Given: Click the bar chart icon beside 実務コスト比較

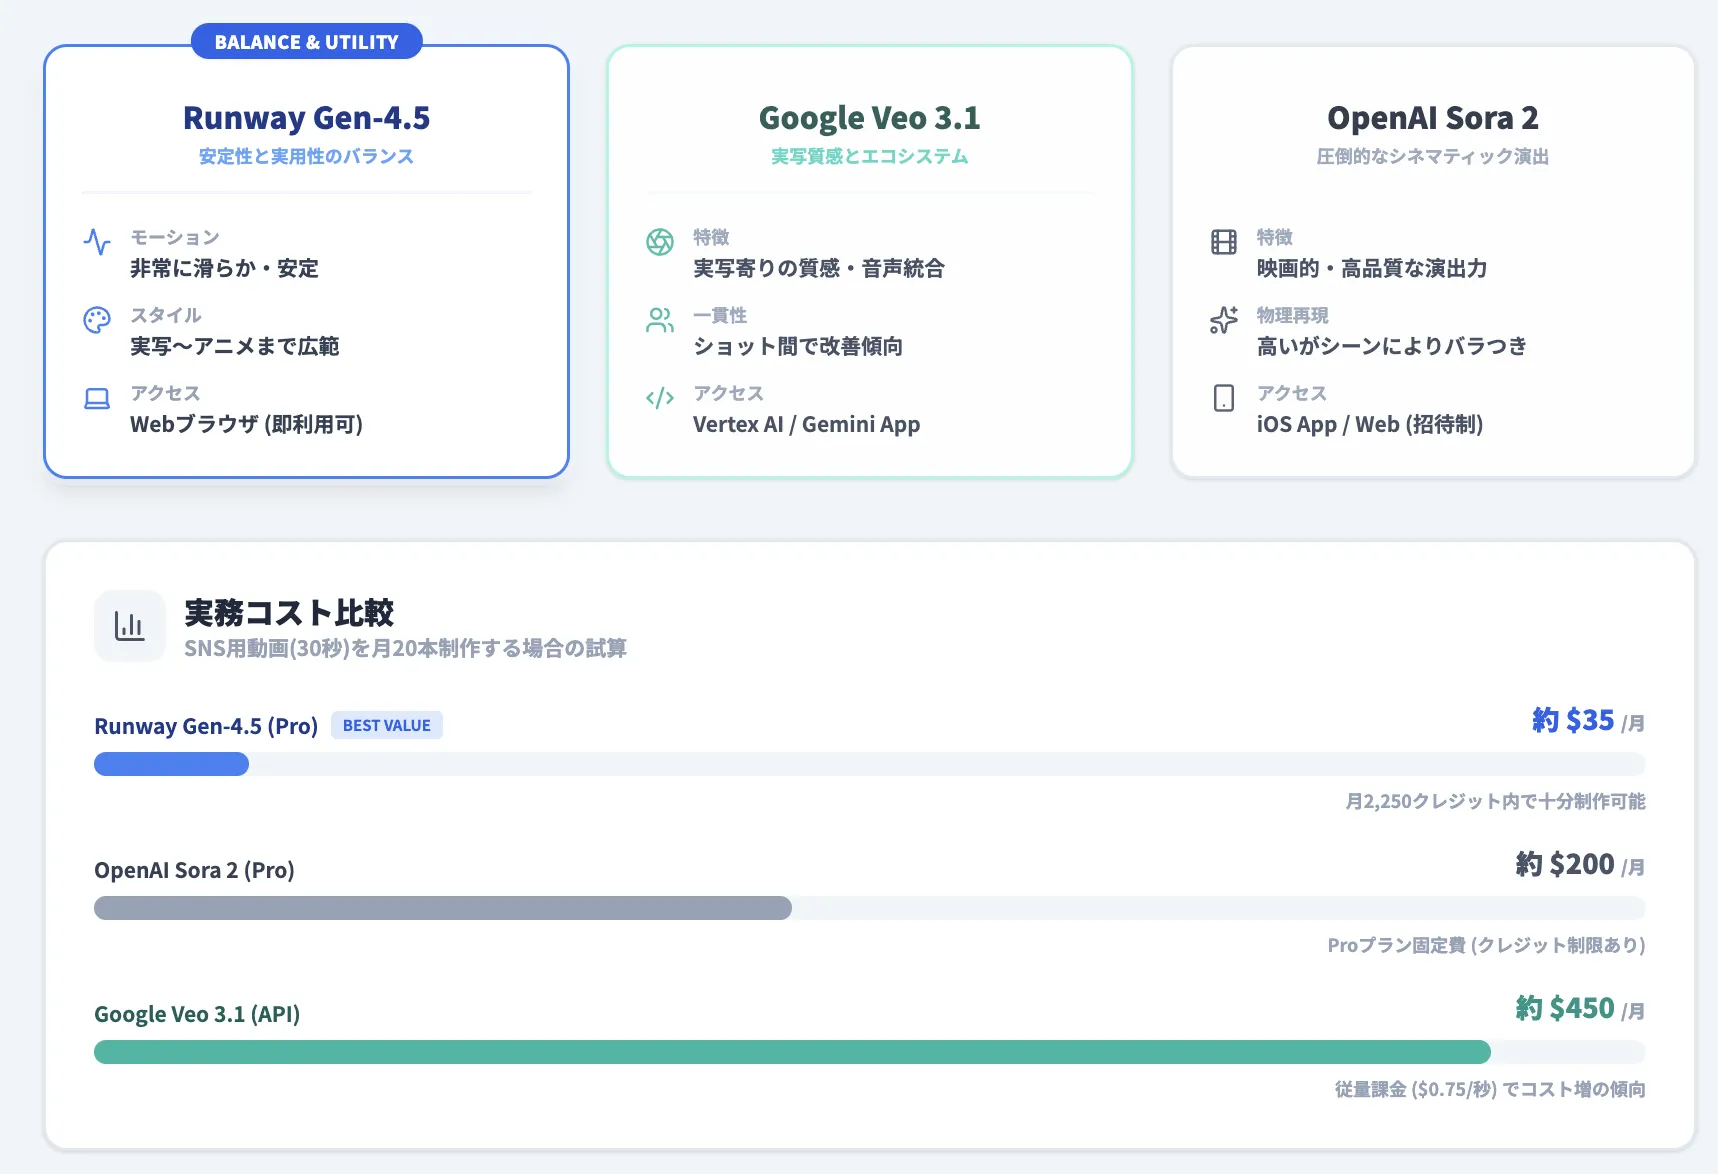Looking at the screenshot, I should pos(130,626).
